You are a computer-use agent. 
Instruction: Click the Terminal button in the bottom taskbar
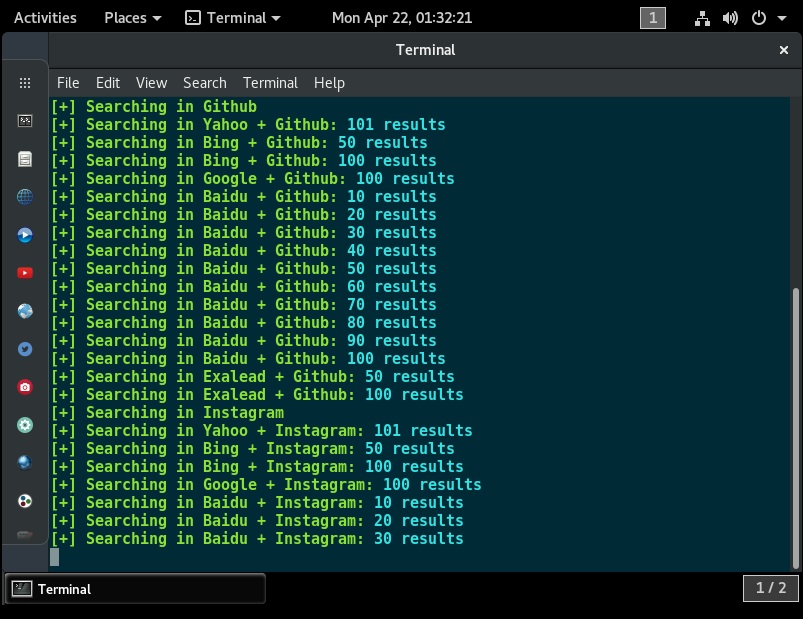pos(135,588)
